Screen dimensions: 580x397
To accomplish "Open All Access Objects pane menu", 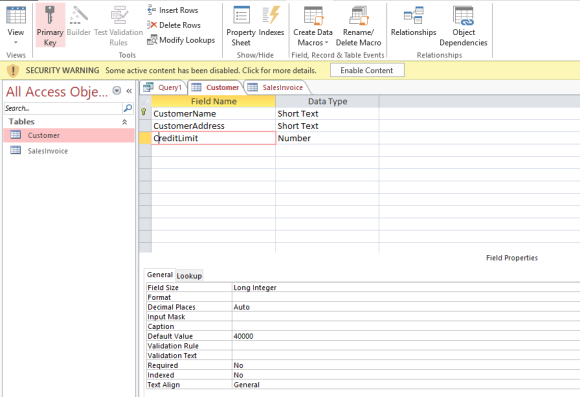I will coord(117,91).
